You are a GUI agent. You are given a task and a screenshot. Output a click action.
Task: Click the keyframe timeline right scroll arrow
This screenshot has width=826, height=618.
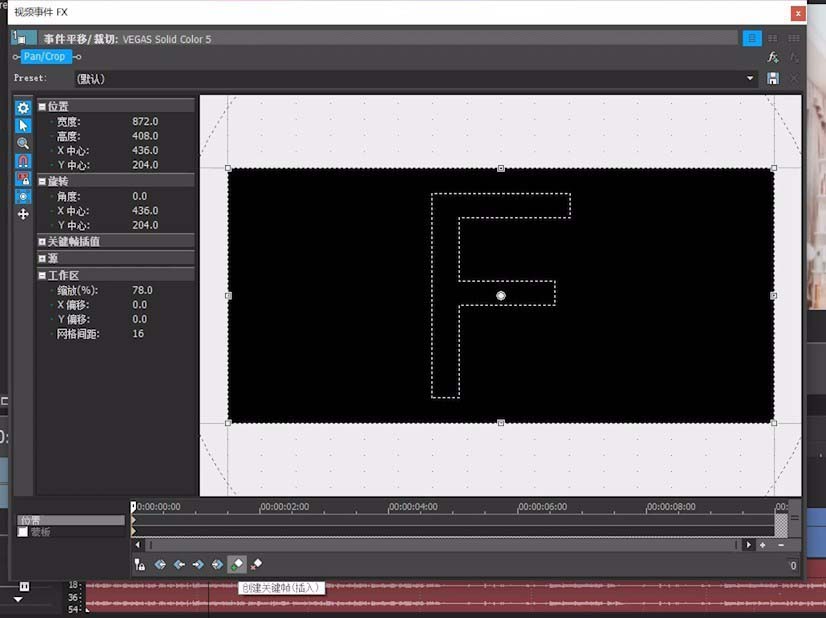click(749, 545)
